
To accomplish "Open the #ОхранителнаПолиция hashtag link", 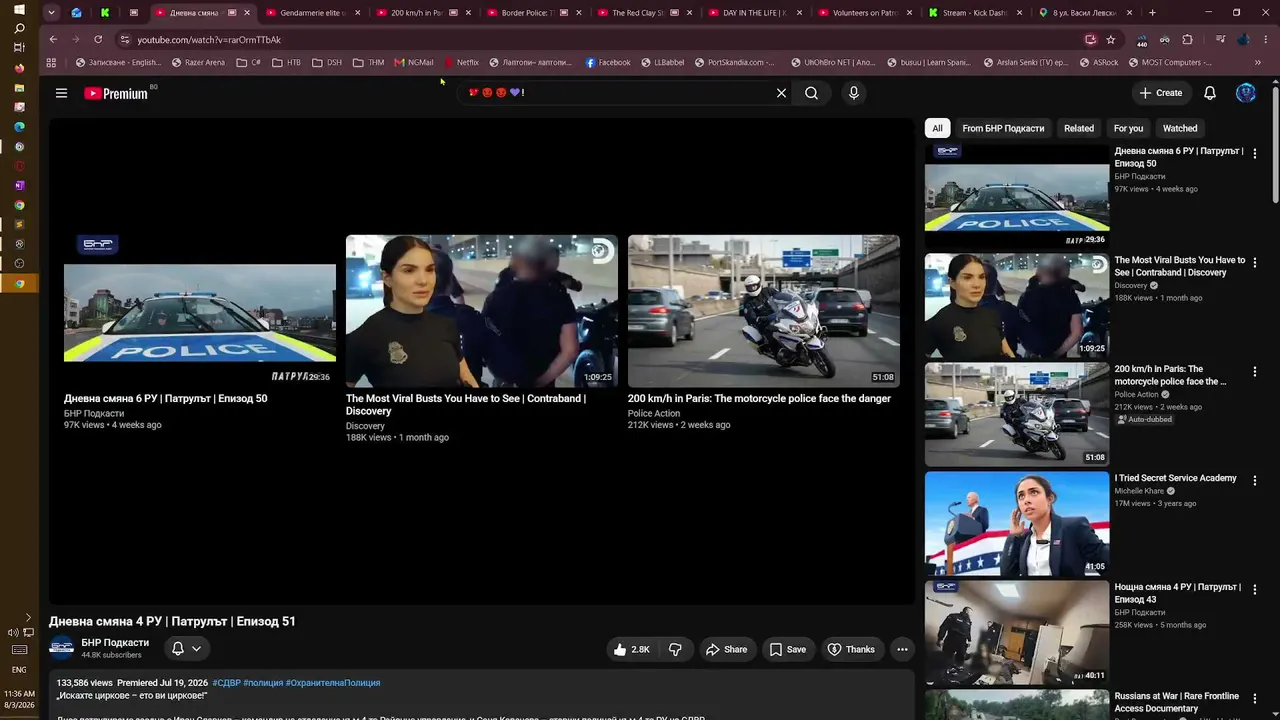I will click(x=333, y=683).
